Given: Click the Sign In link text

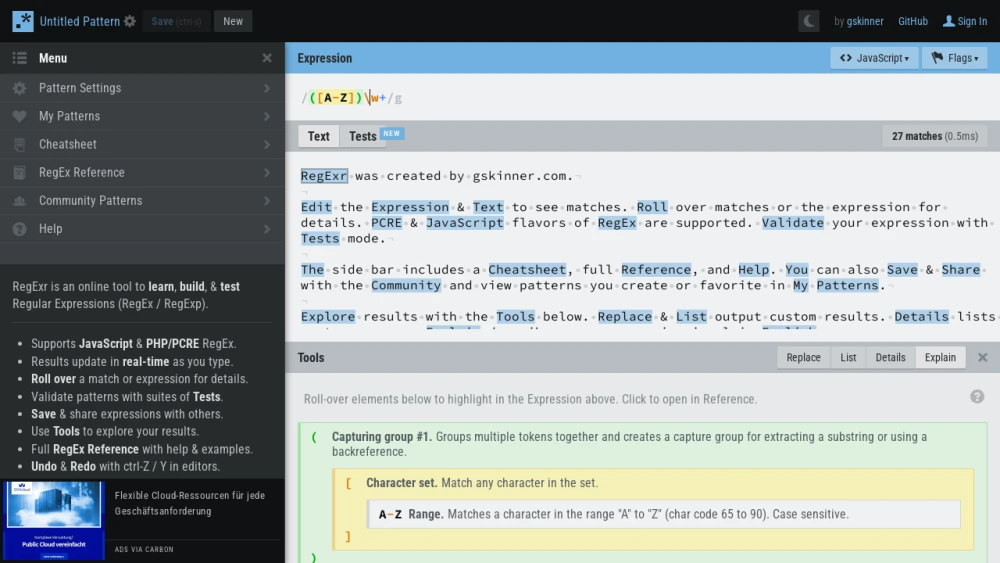Looking at the screenshot, I should 972,21.
